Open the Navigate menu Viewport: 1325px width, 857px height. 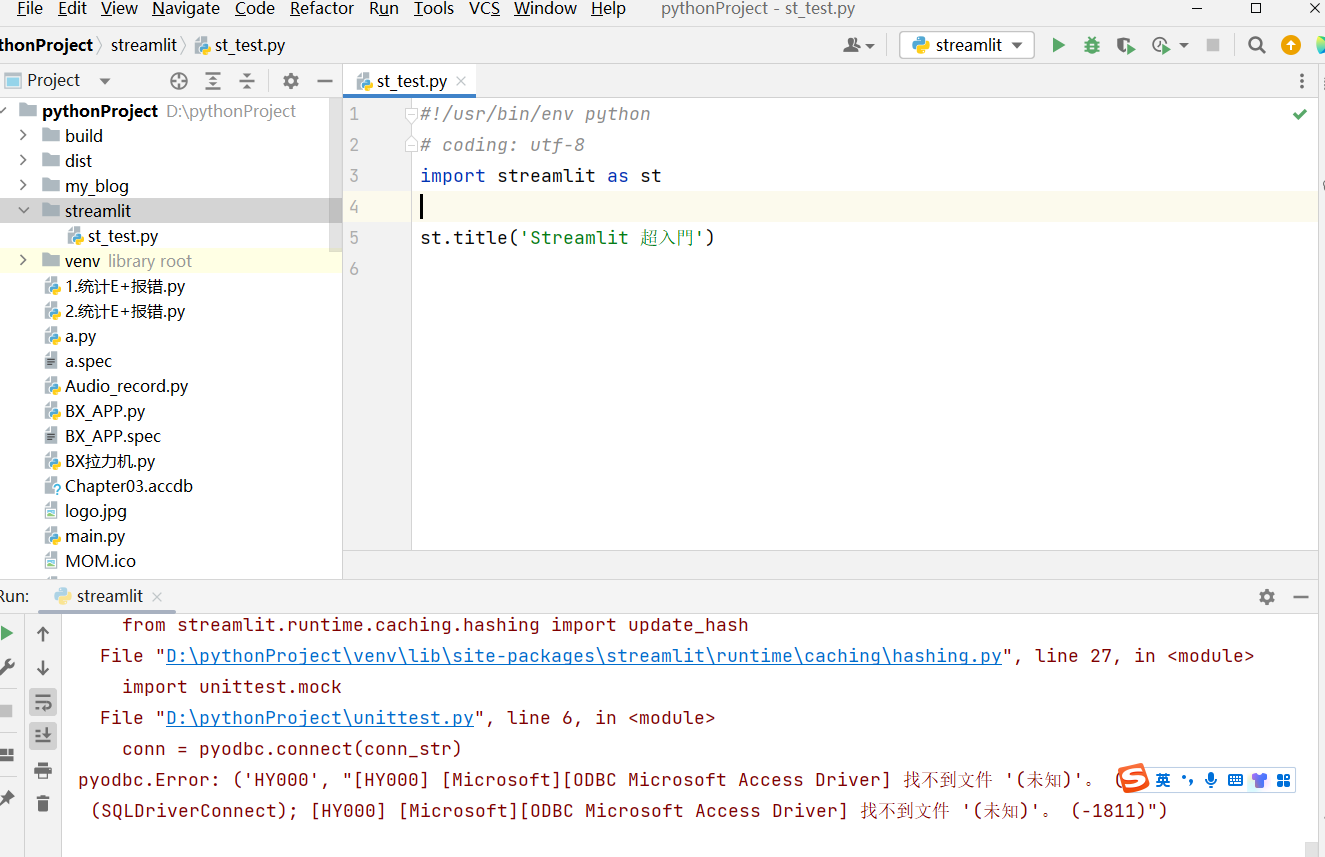click(186, 9)
